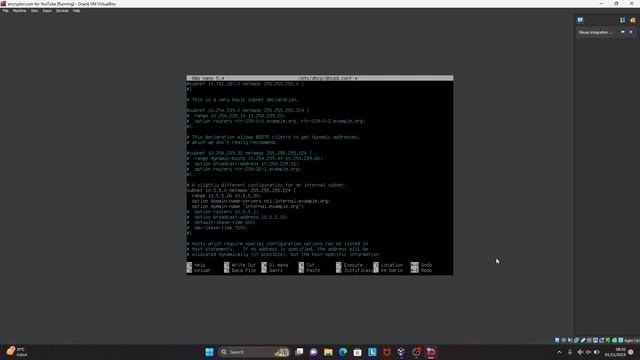Viewport: 640px width, 360px height.
Task: Click the notification center icon in the VirtualBox panel
Action: [580, 20]
